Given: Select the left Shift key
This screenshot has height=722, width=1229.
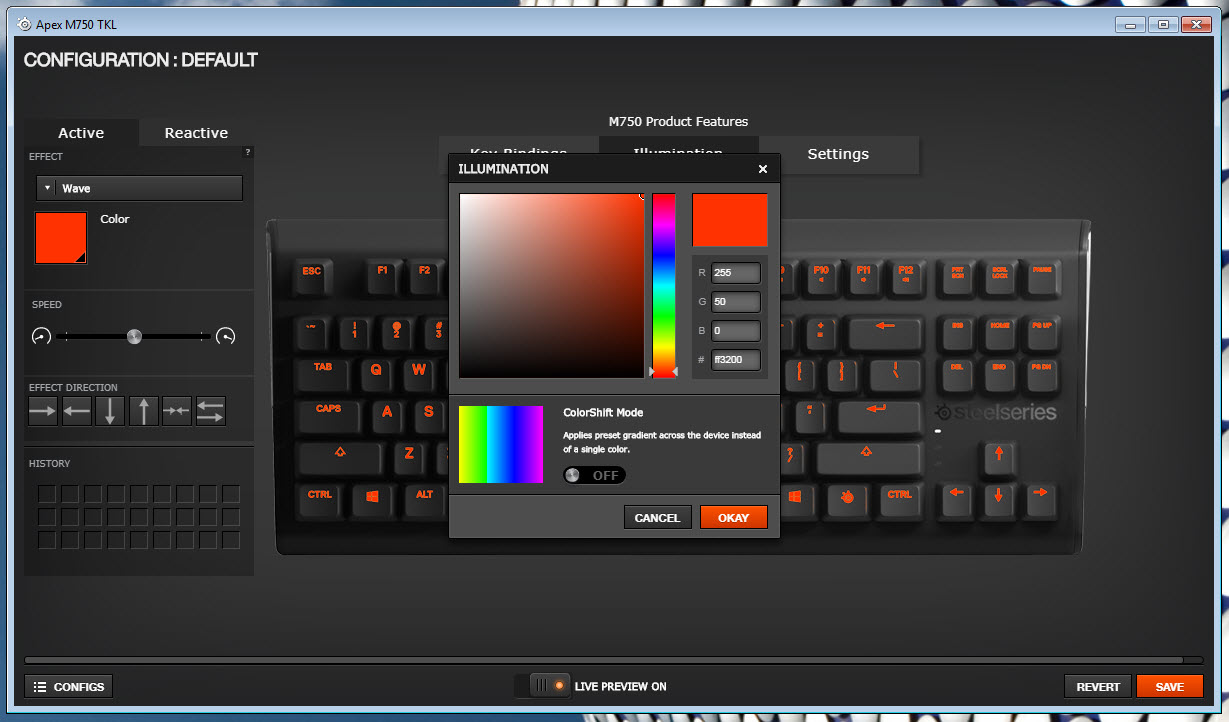Looking at the screenshot, I should pos(340,459).
